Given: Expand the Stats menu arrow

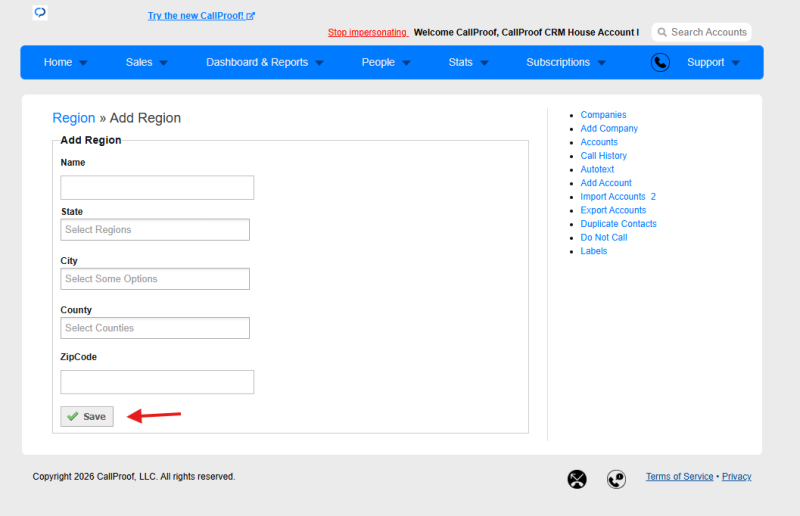Looking at the screenshot, I should pos(485,63).
